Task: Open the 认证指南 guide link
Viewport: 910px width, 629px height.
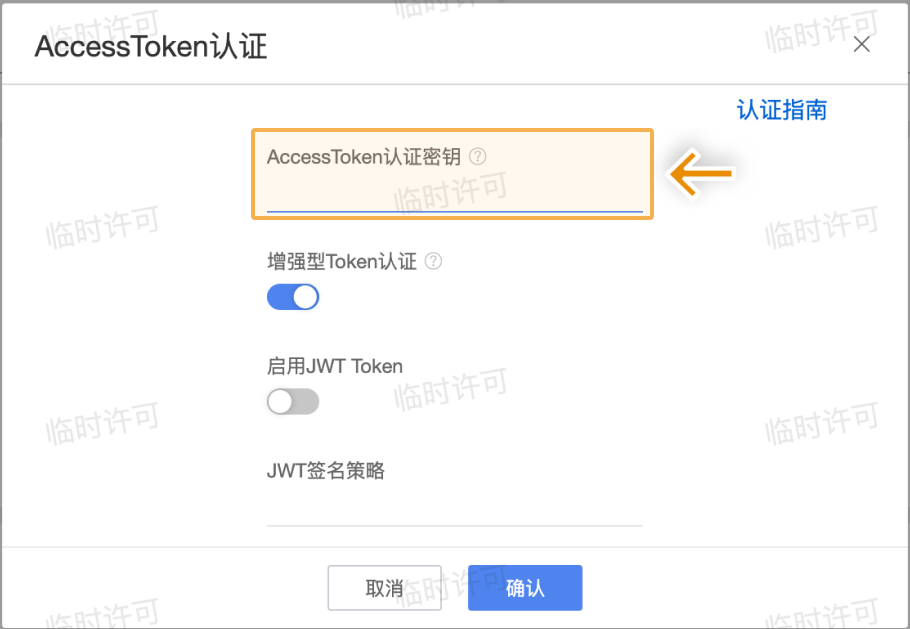Action: [x=781, y=110]
